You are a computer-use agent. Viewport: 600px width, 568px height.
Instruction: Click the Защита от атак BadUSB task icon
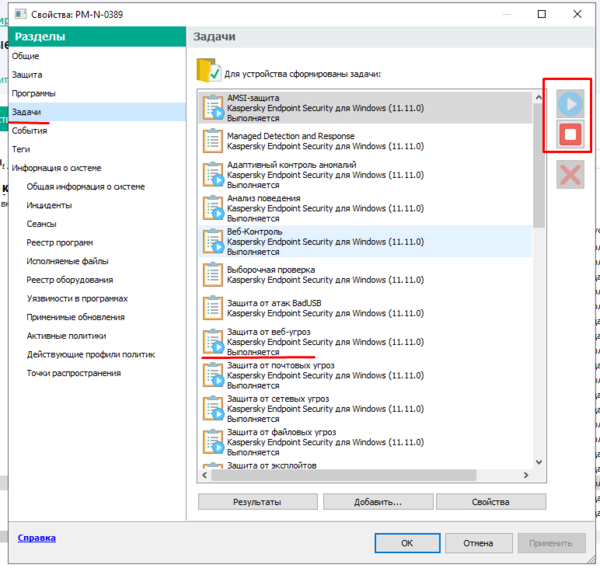click(213, 308)
